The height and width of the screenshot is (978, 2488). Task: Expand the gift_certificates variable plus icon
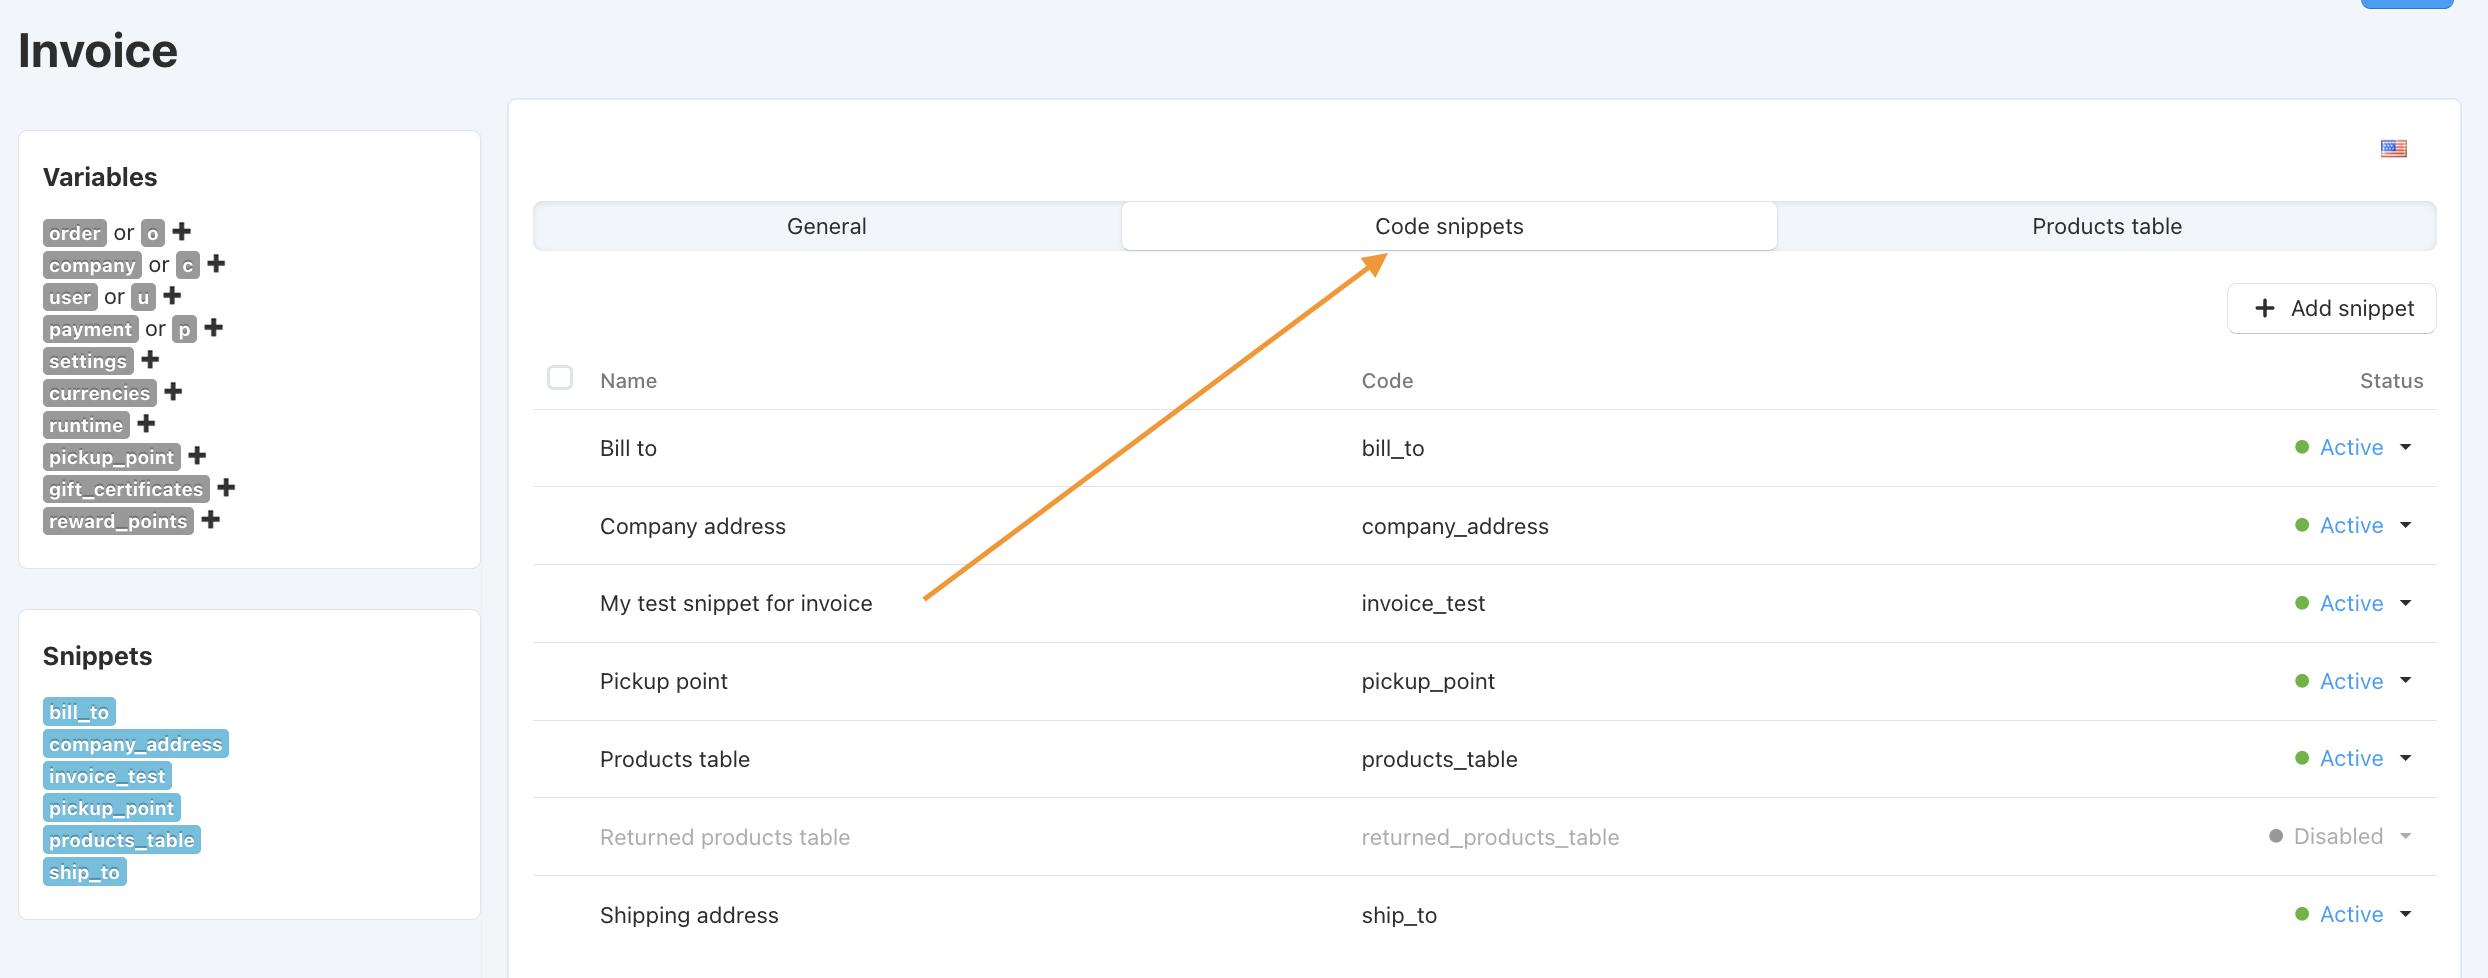coord(226,488)
